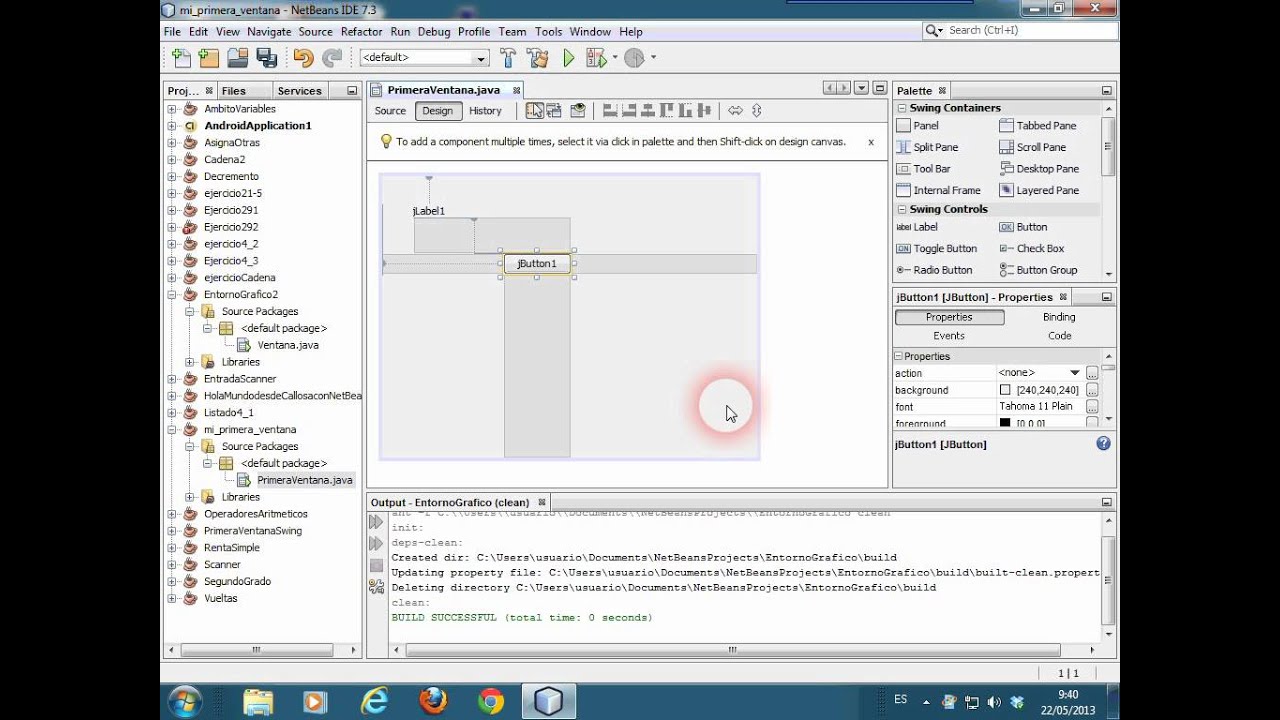Dismiss the hint bar with x
1280x720 pixels.
pos(871,142)
